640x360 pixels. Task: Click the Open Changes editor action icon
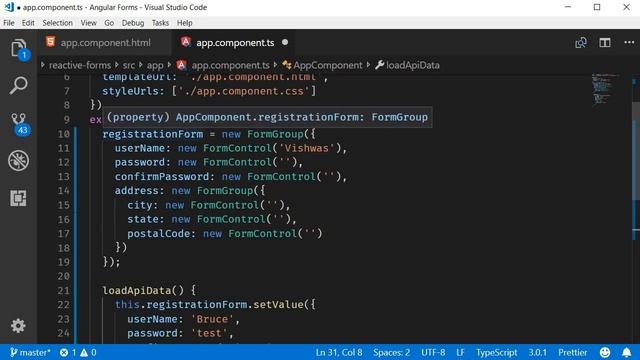pos(581,42)
